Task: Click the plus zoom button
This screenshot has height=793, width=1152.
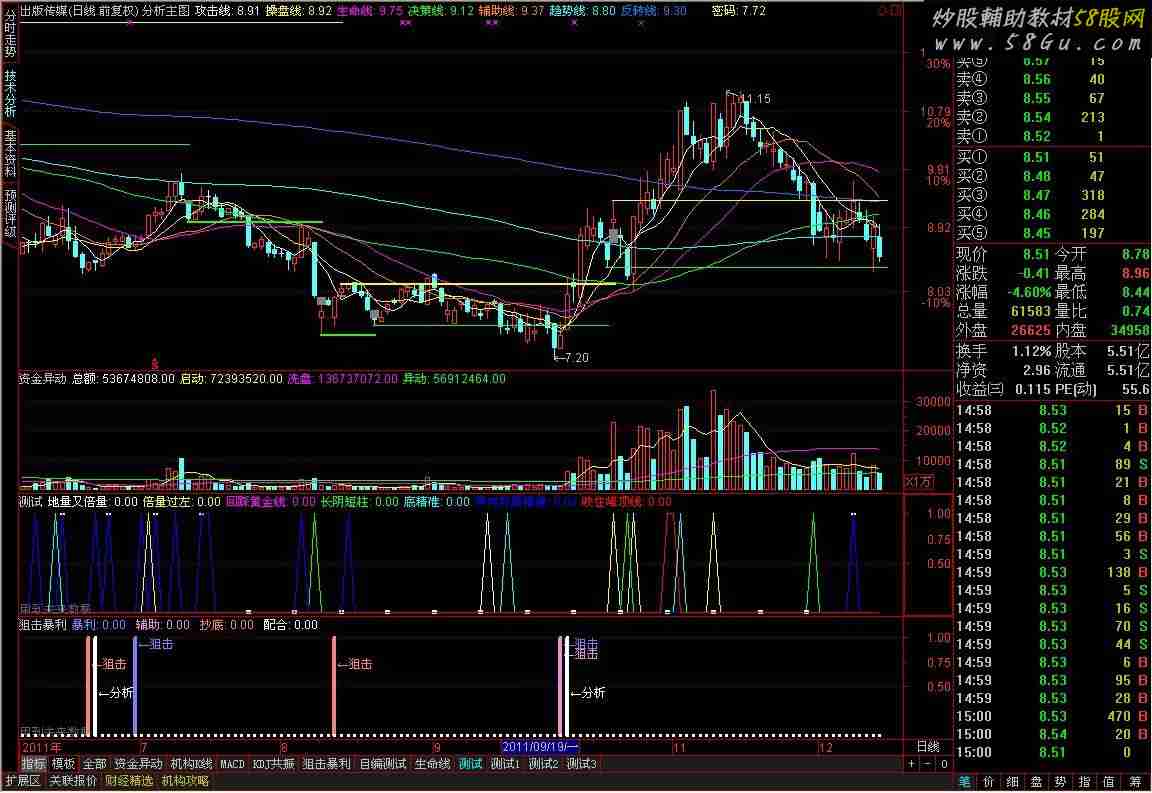Action: pos(911,764)
